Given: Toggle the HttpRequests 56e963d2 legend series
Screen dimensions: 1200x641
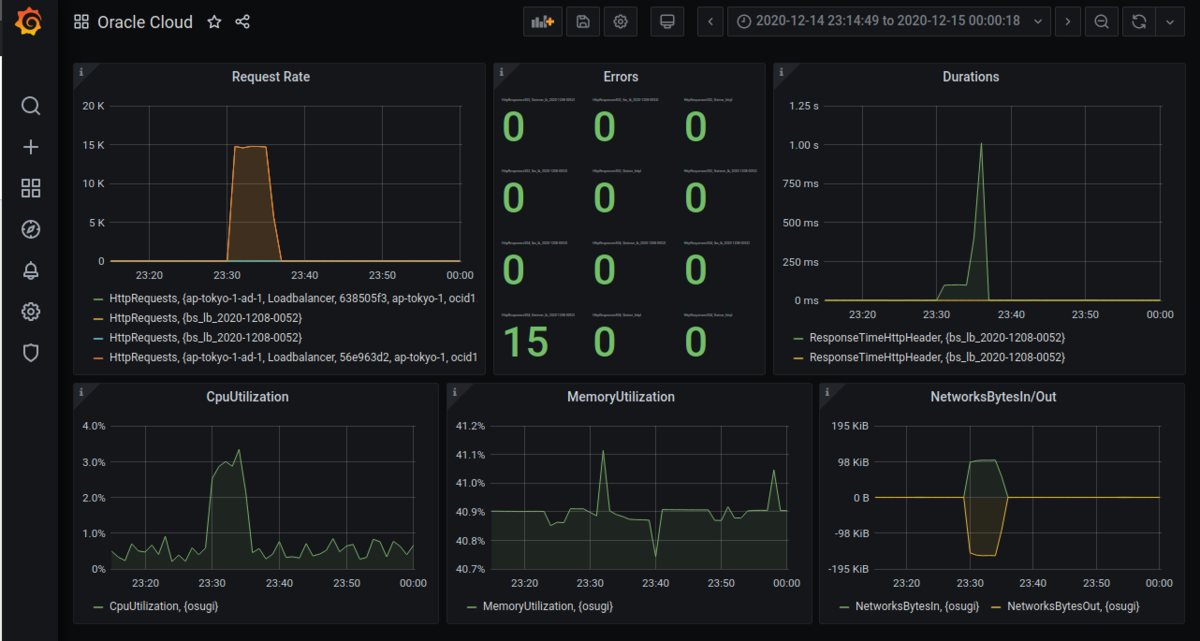Looking at the screenshot, I should pos(292,357).
